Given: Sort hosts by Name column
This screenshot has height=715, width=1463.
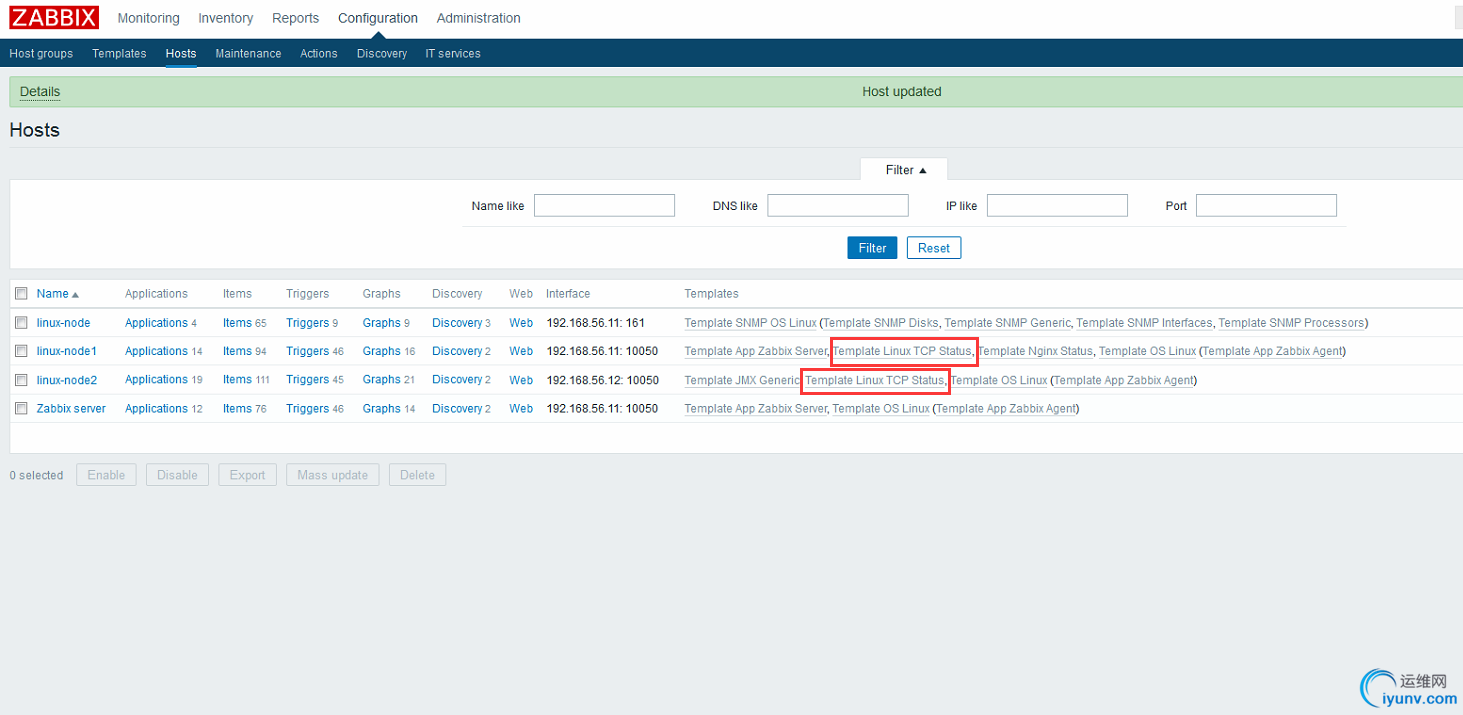Looking at the screenshot, I should click(57, 294).
